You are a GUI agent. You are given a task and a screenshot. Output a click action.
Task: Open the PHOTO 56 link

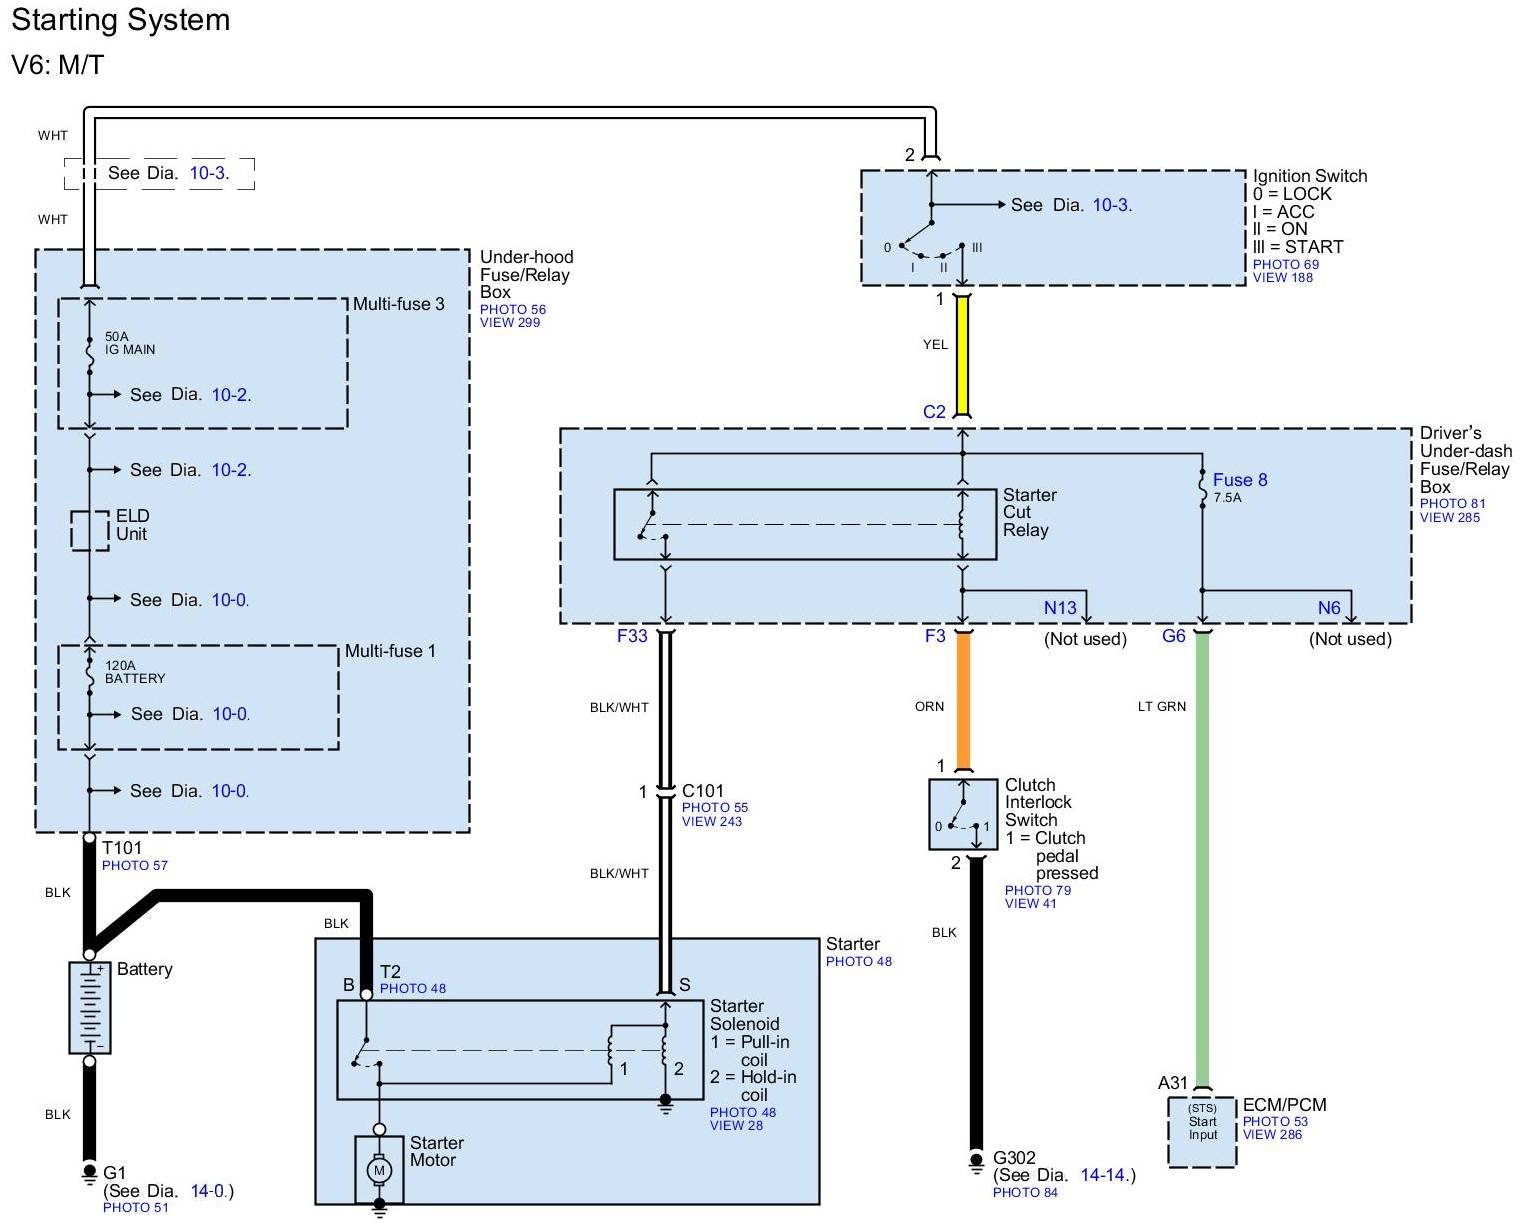point(512,309)
